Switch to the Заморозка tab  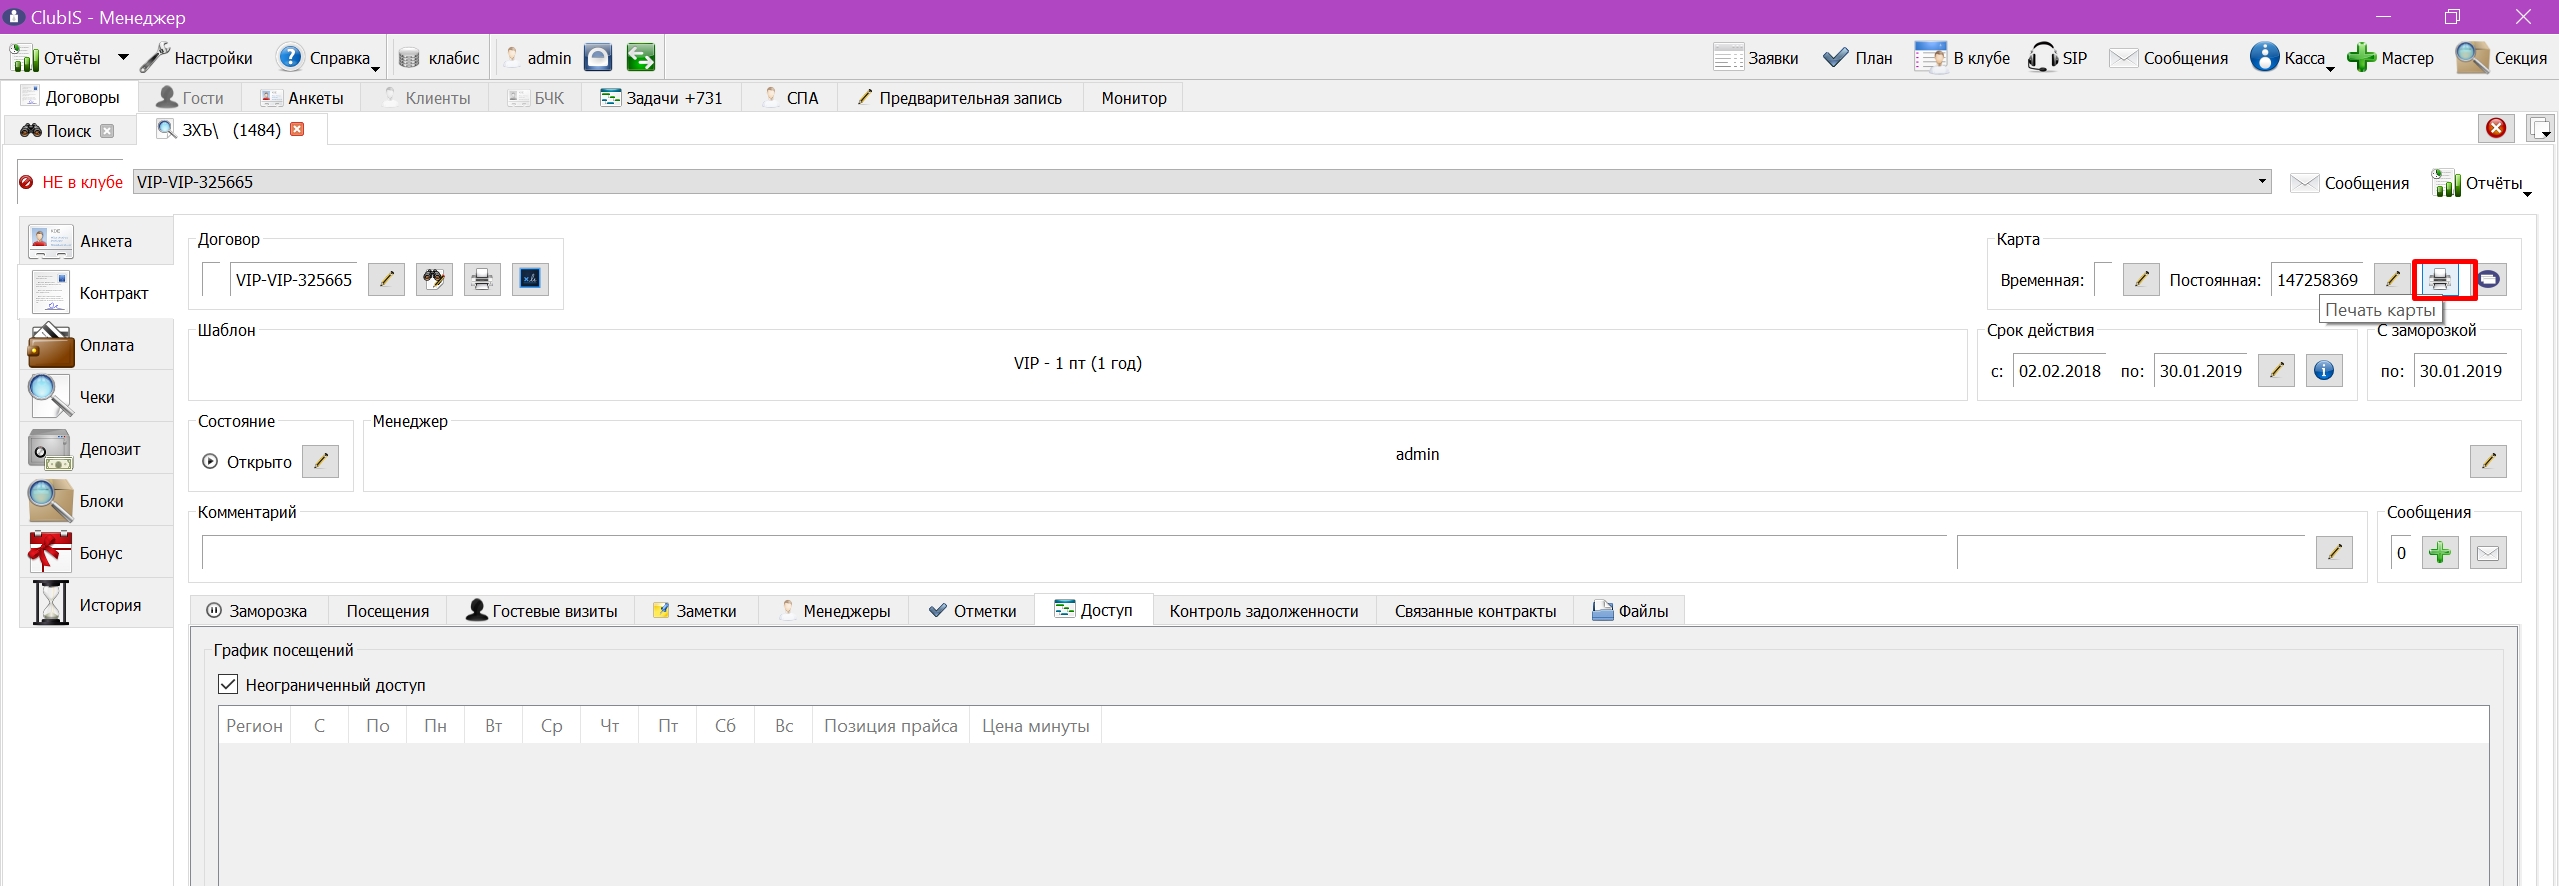coord(257,610)
